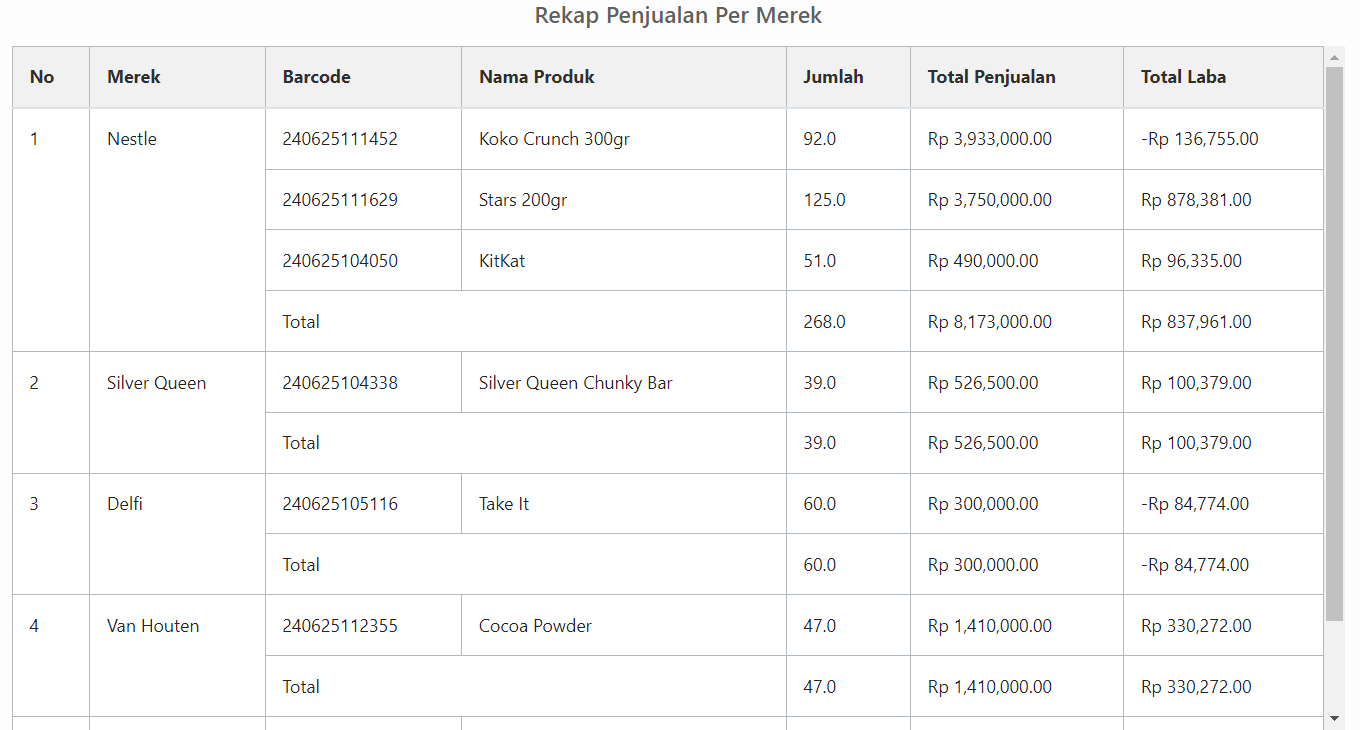Image resolution: width=1360 pixels, height=730 pixels.
Task: Select the KitKat product name
Action: tap(502, 261)
